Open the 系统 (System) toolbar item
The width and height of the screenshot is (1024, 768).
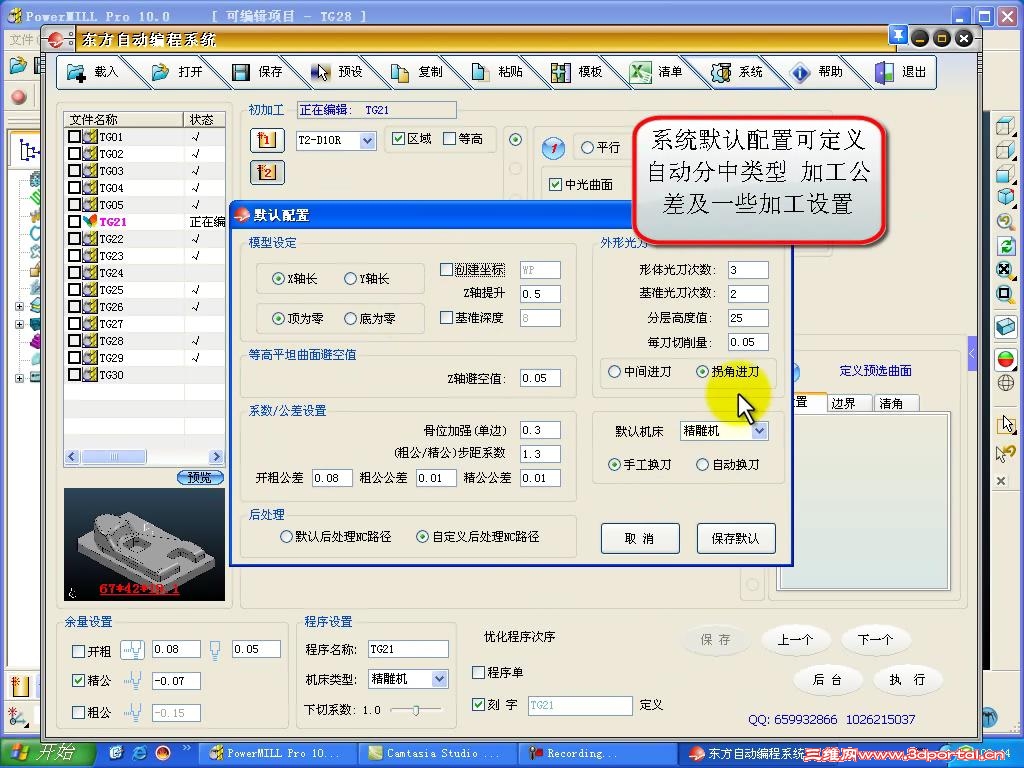(737, 72)
